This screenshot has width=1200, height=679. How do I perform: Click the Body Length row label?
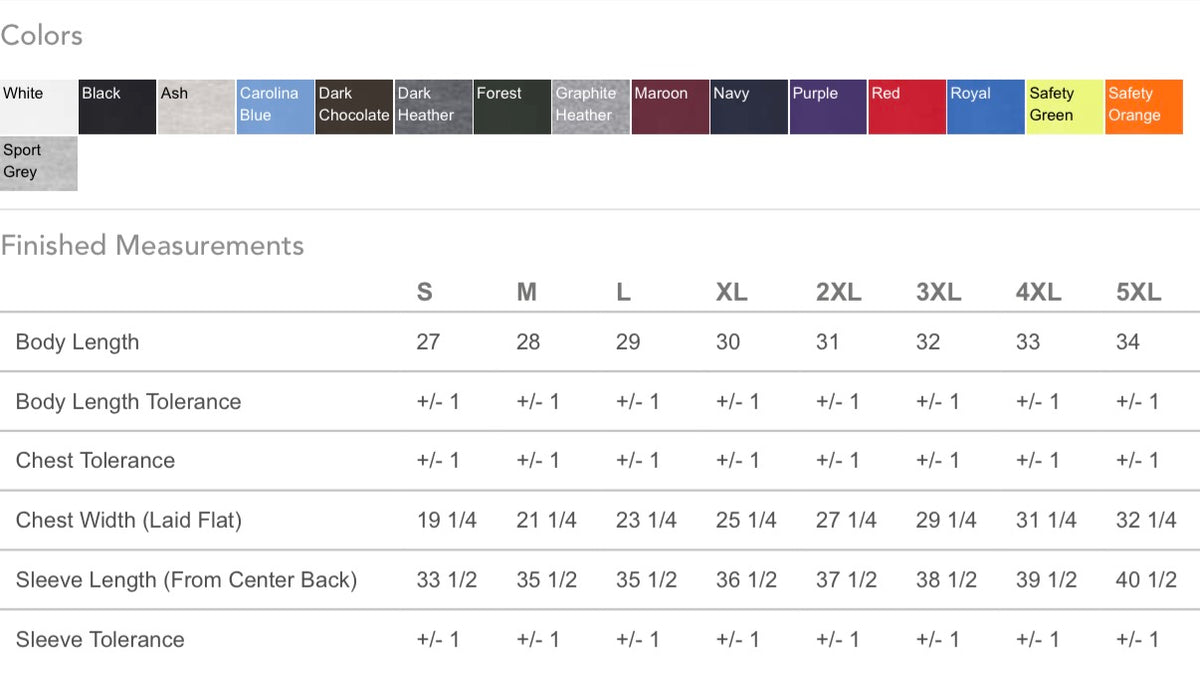tap(77, 342)
